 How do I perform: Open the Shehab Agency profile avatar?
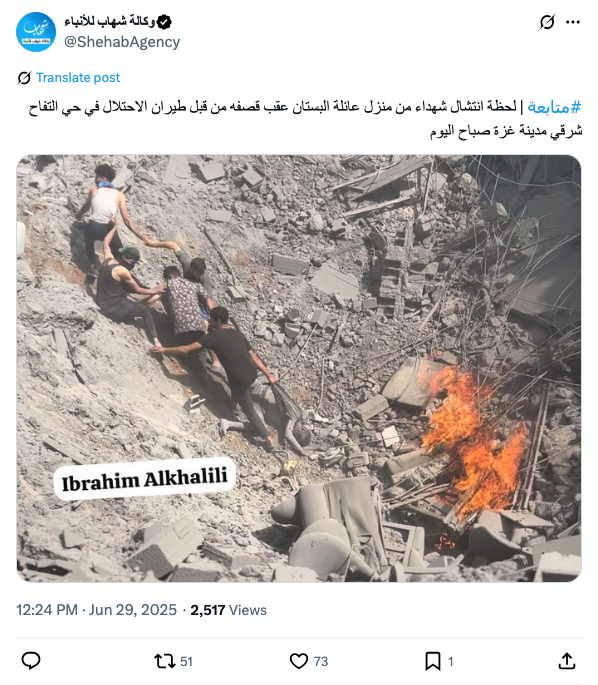(36, 32)
